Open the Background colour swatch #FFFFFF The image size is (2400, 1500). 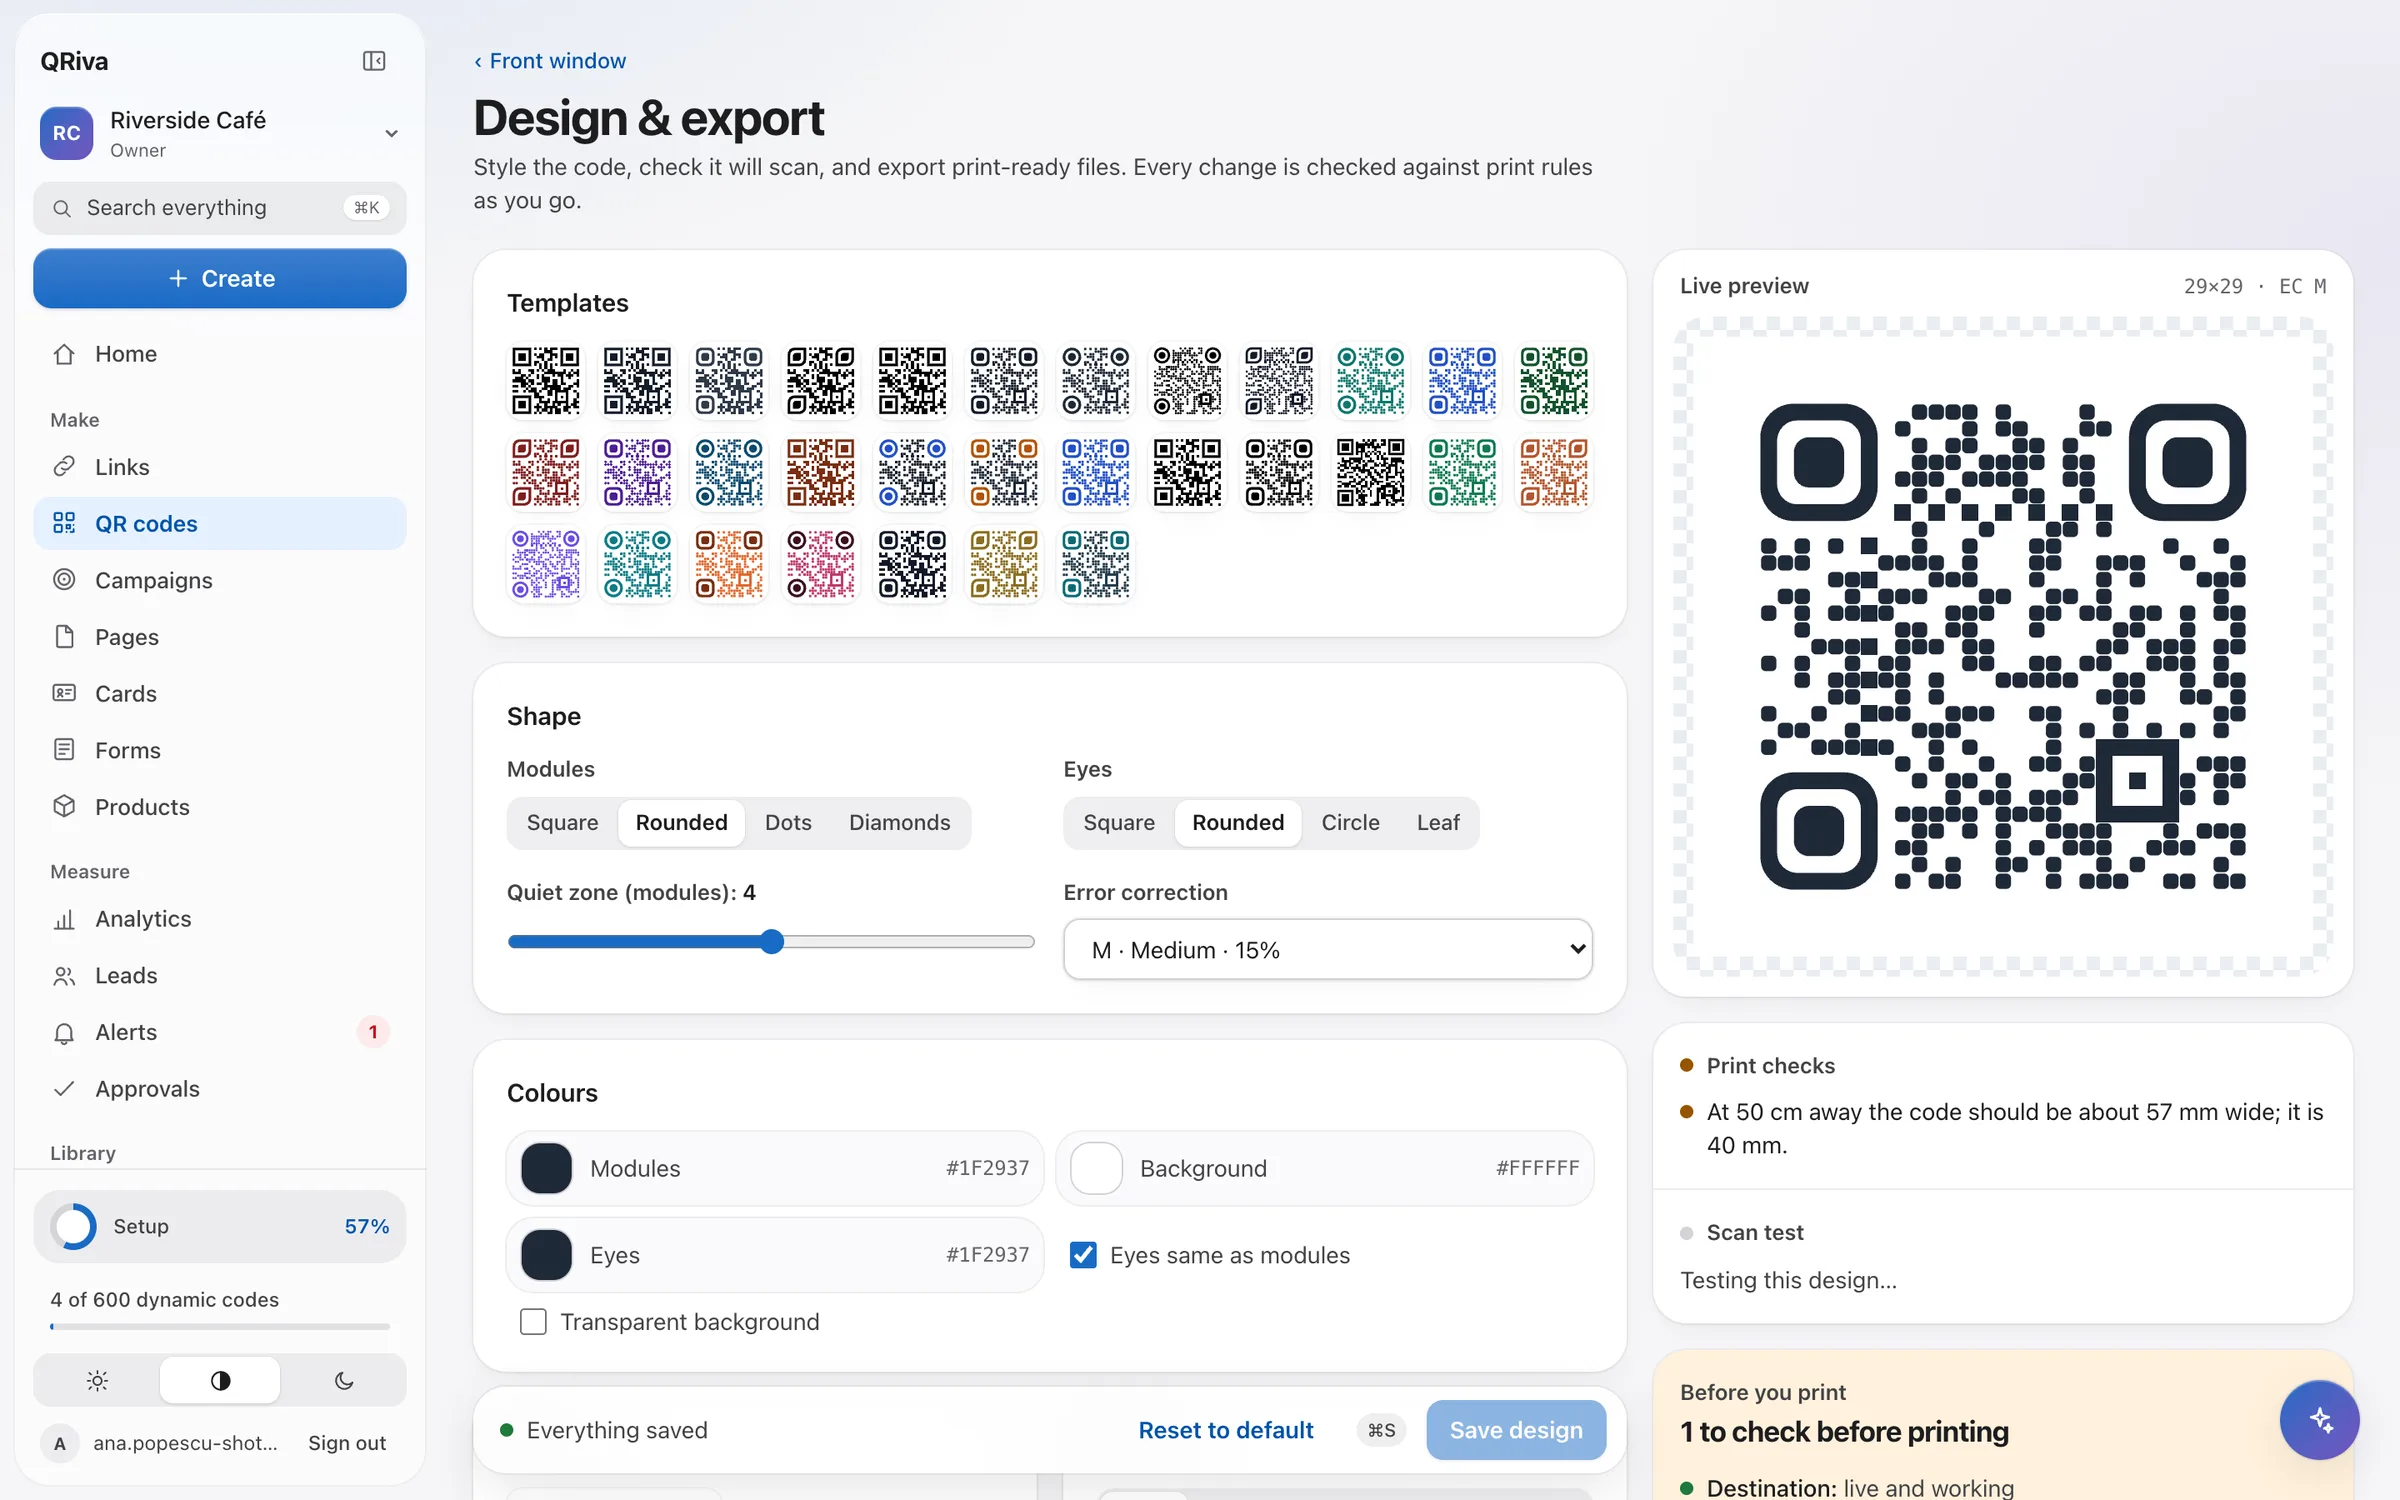coord(1097,1168)
